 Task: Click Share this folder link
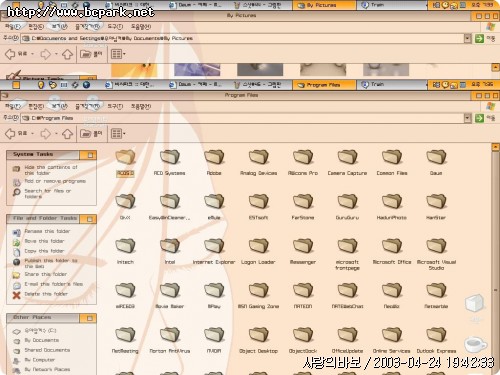coord(45,274)
